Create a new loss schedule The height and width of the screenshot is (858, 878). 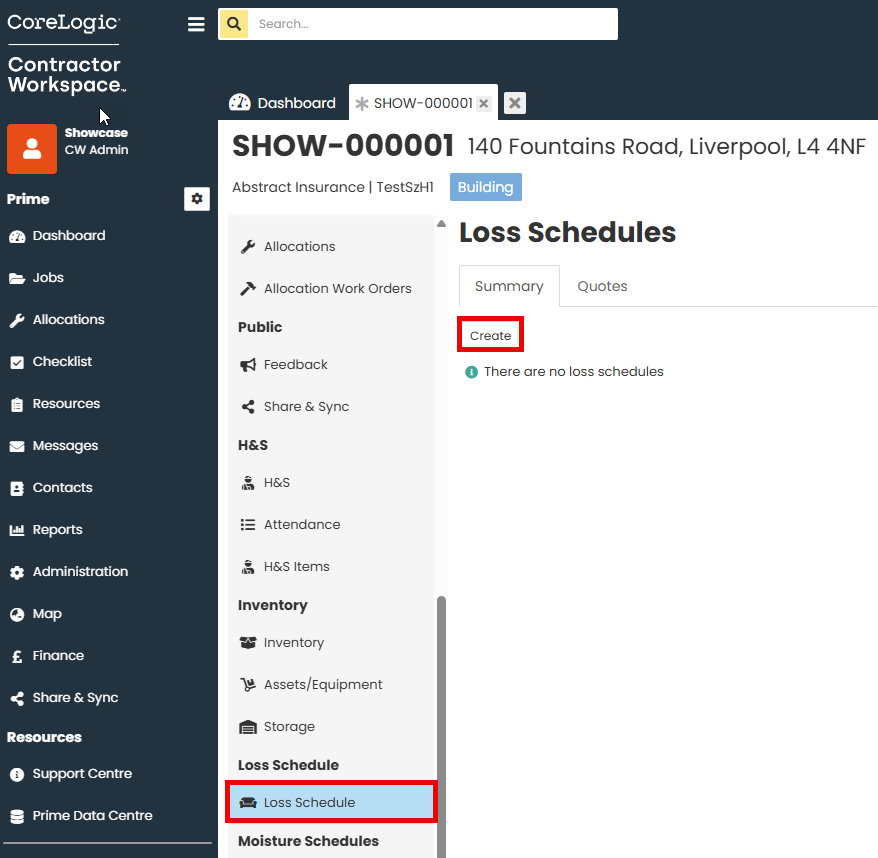click(x=491, y=335)
